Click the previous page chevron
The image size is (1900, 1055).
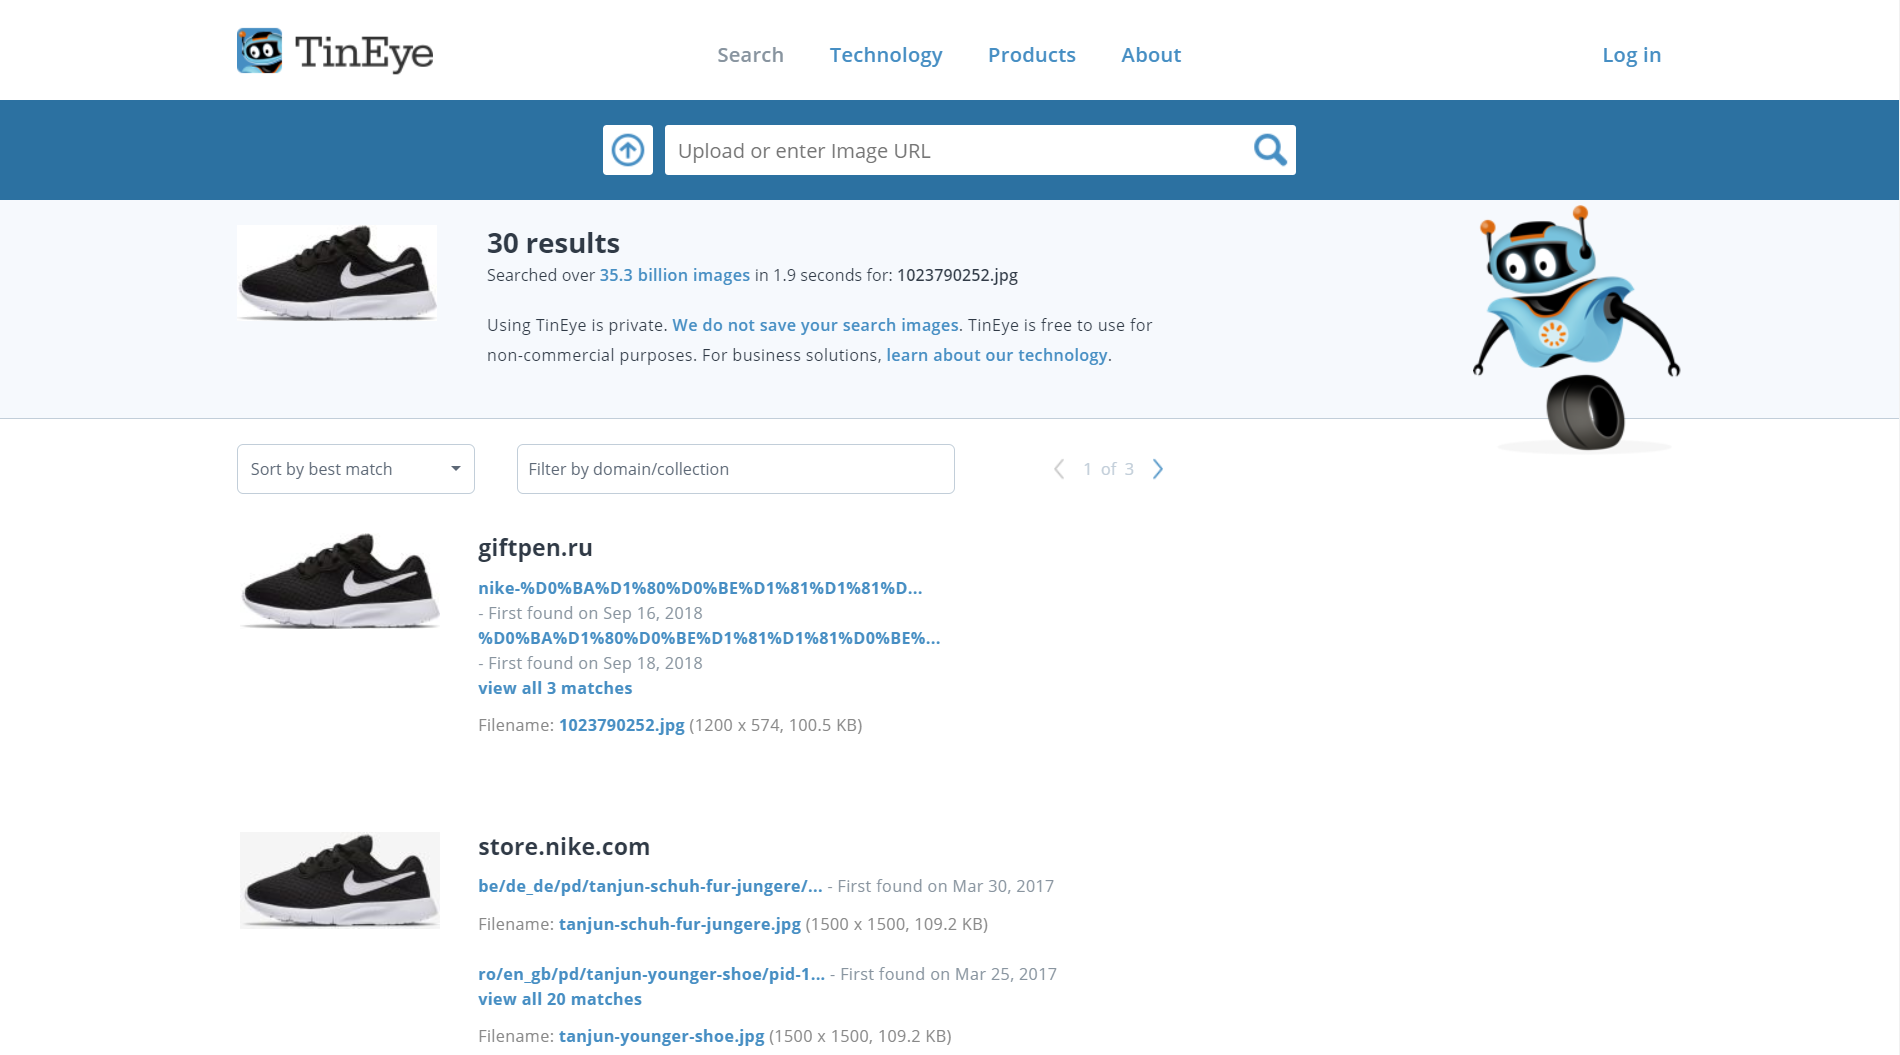coord(1059,469)
